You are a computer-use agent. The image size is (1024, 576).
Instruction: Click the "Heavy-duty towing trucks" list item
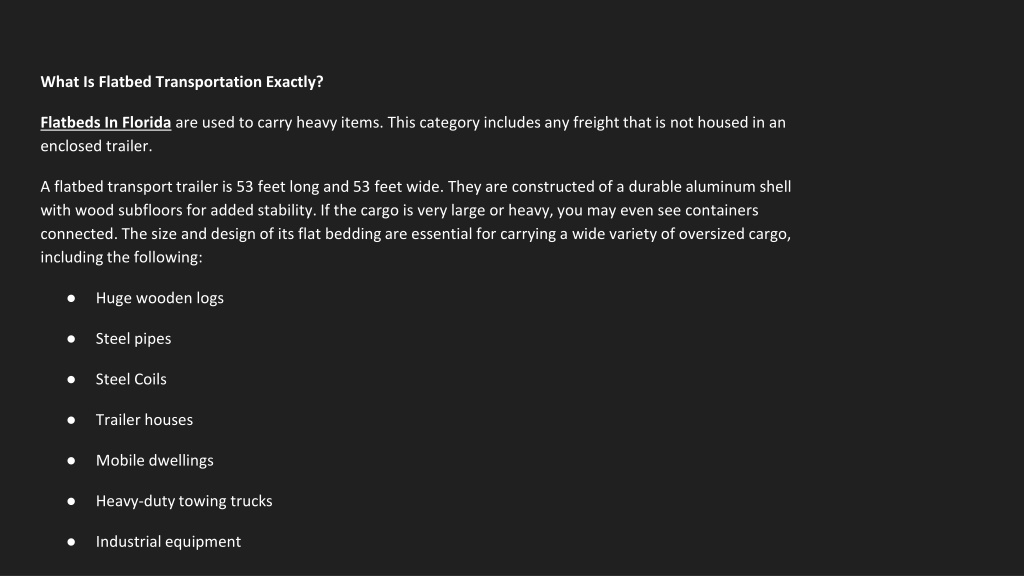pyautogui.click(x=184, y=501)
